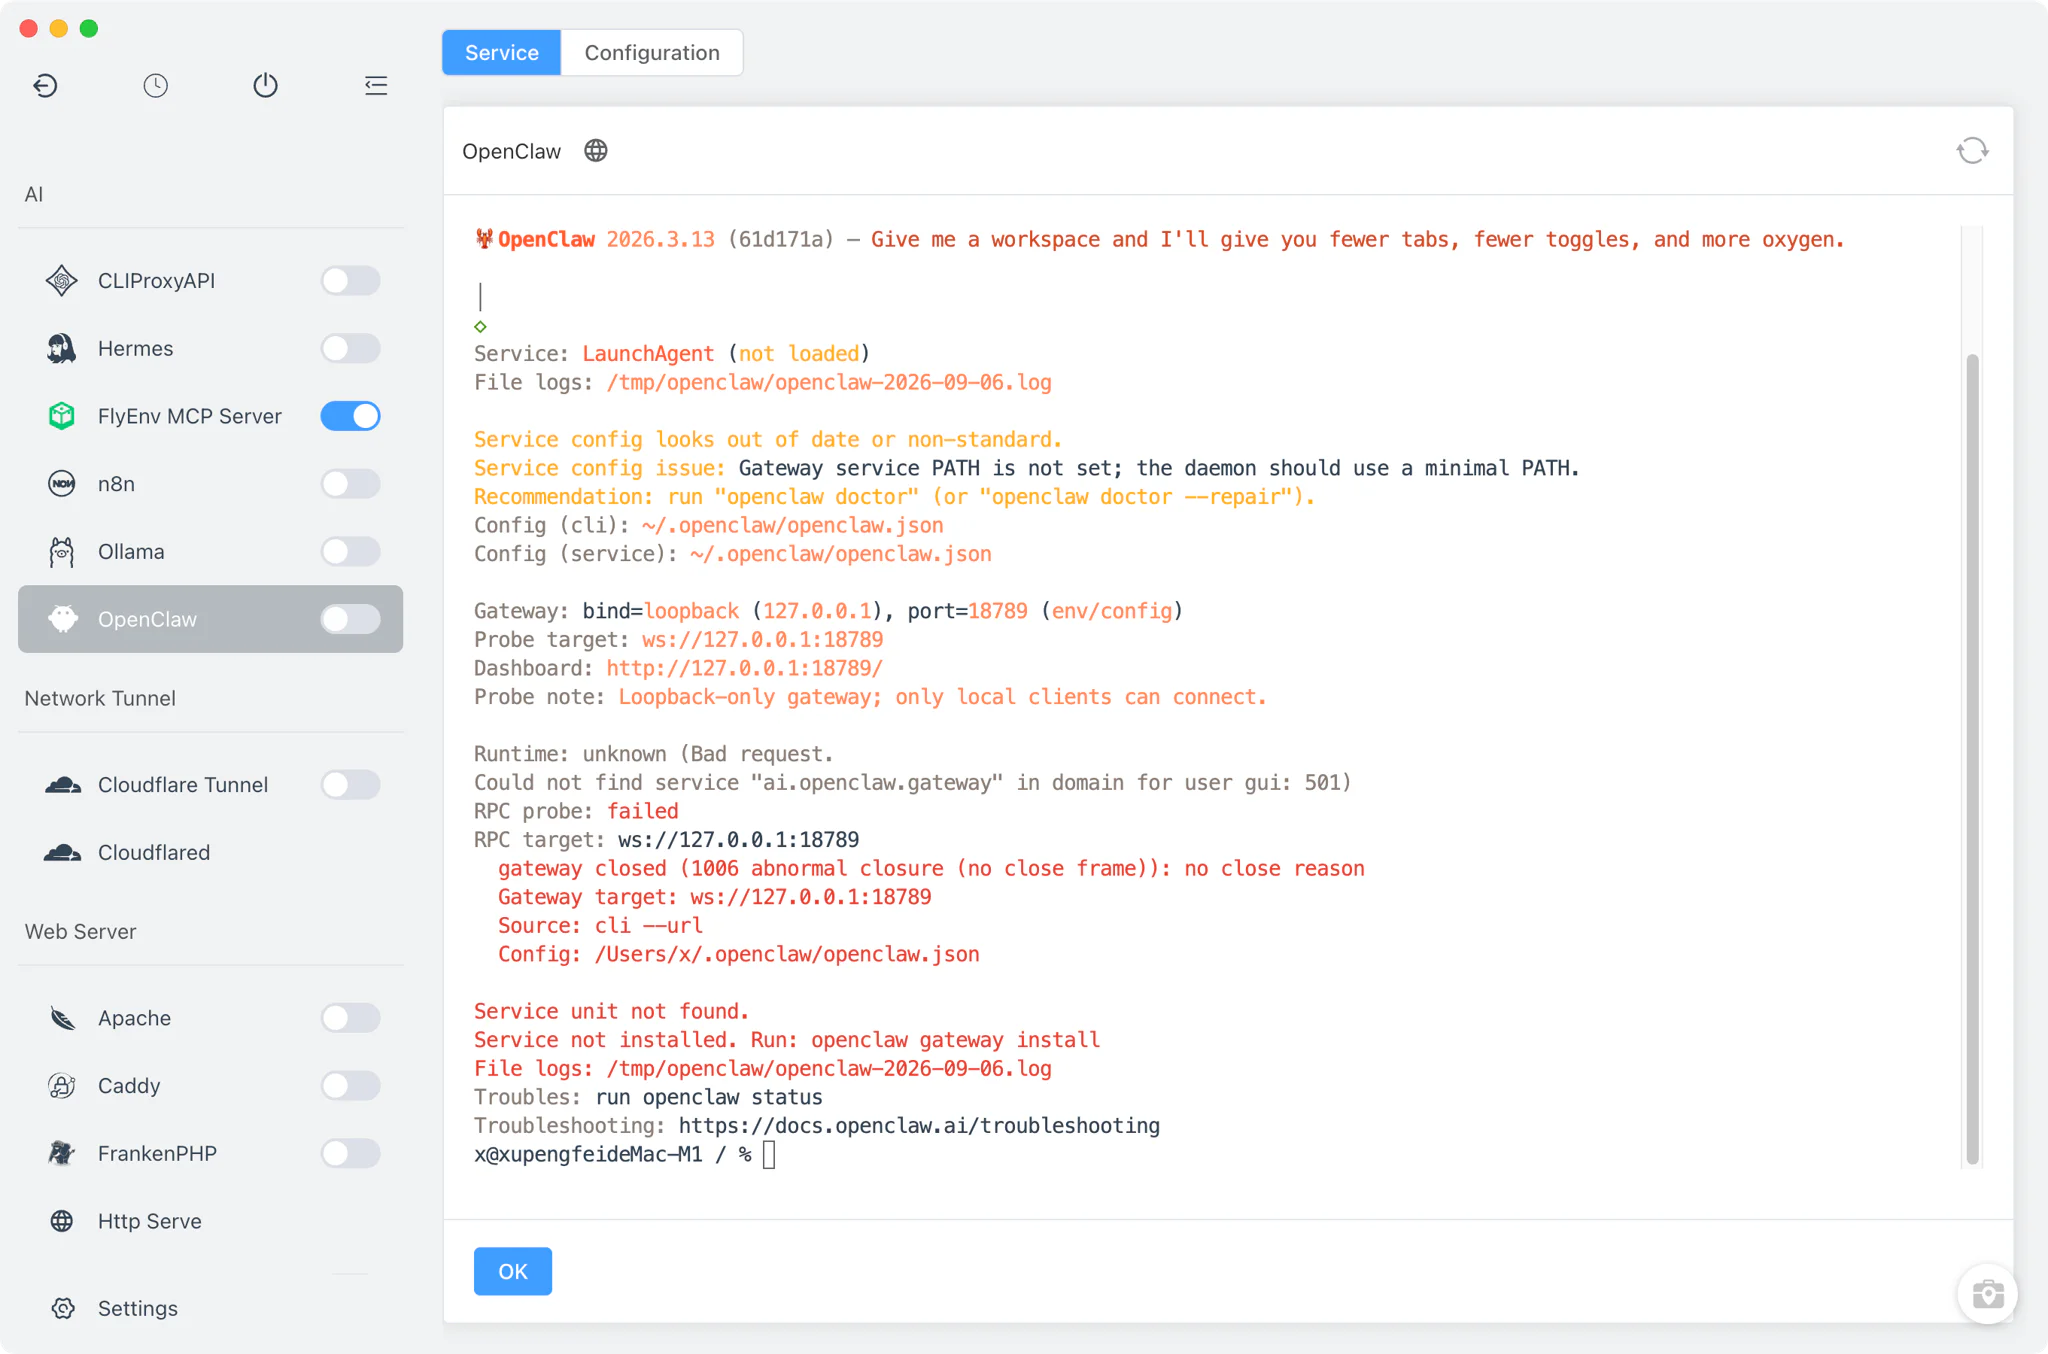Click the 'Probe target: ws://127.0.0.1:18789' line
Image resolution: width=2048 pixels, height=1354 pixels.
point(678,640)
